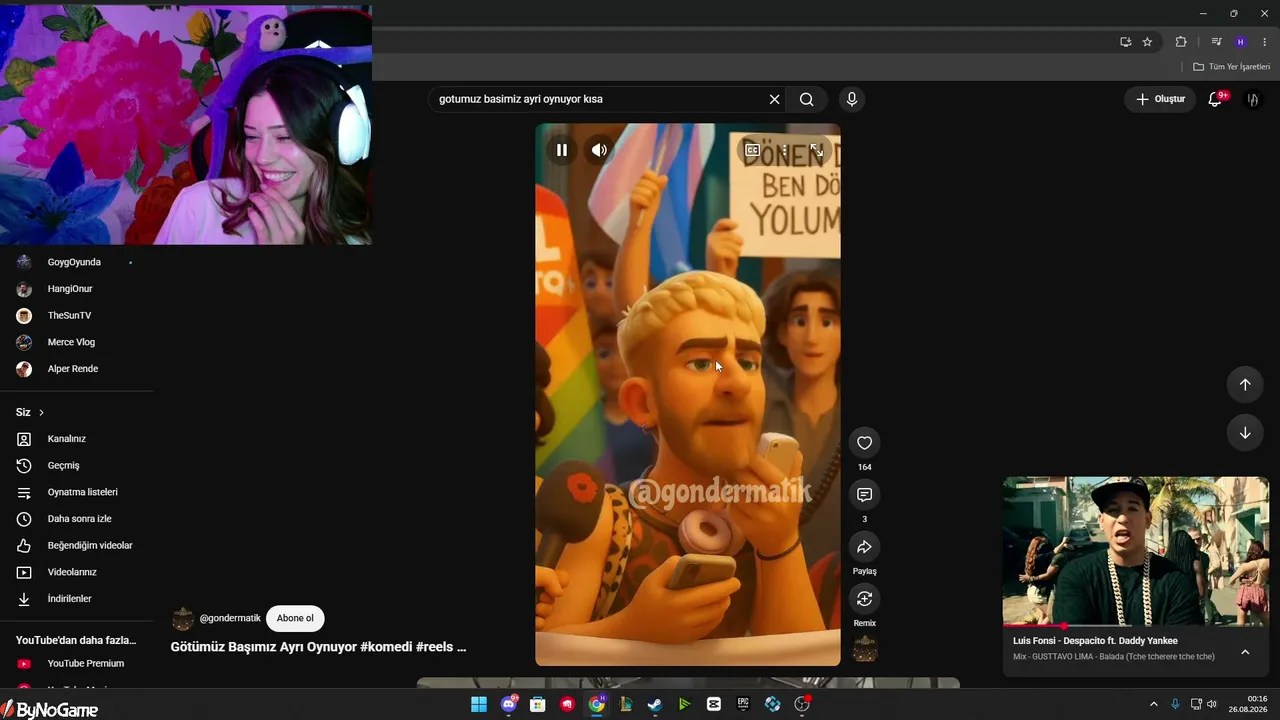Open Epic Games Launcher from the taskbar
This screenshot has height=720, width=1280.
click(743, 705)
